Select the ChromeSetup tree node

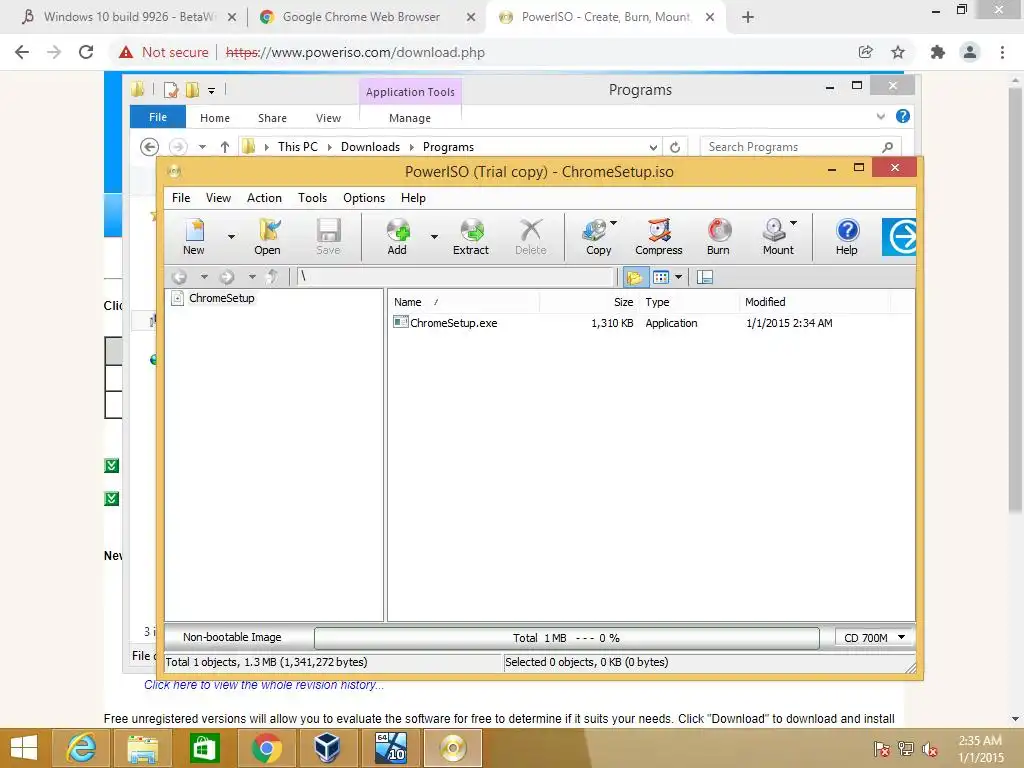221,298
